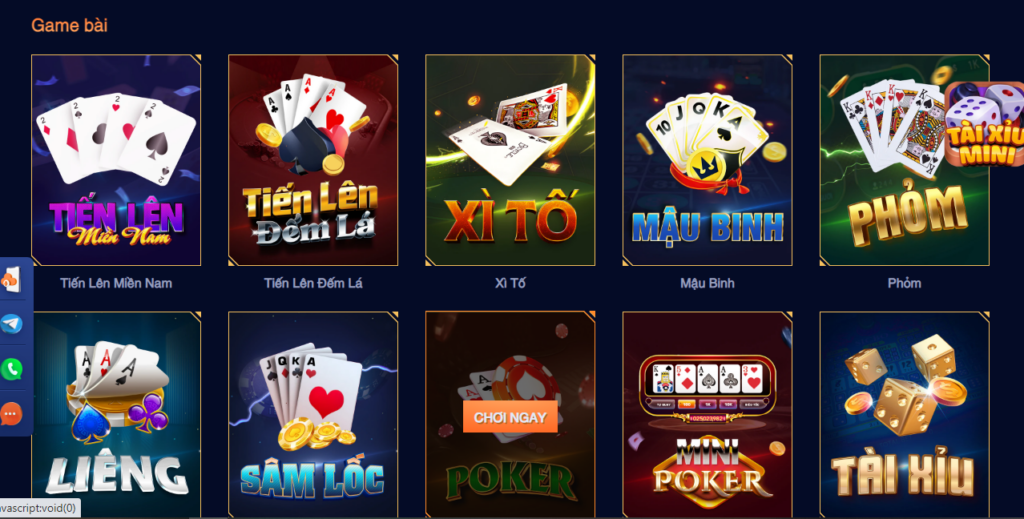Image resolution: width=1024 pixels, height=519 pixels.
Task: Launch the Mậu Binh game thumbnail
Action: tap(707, 160)
